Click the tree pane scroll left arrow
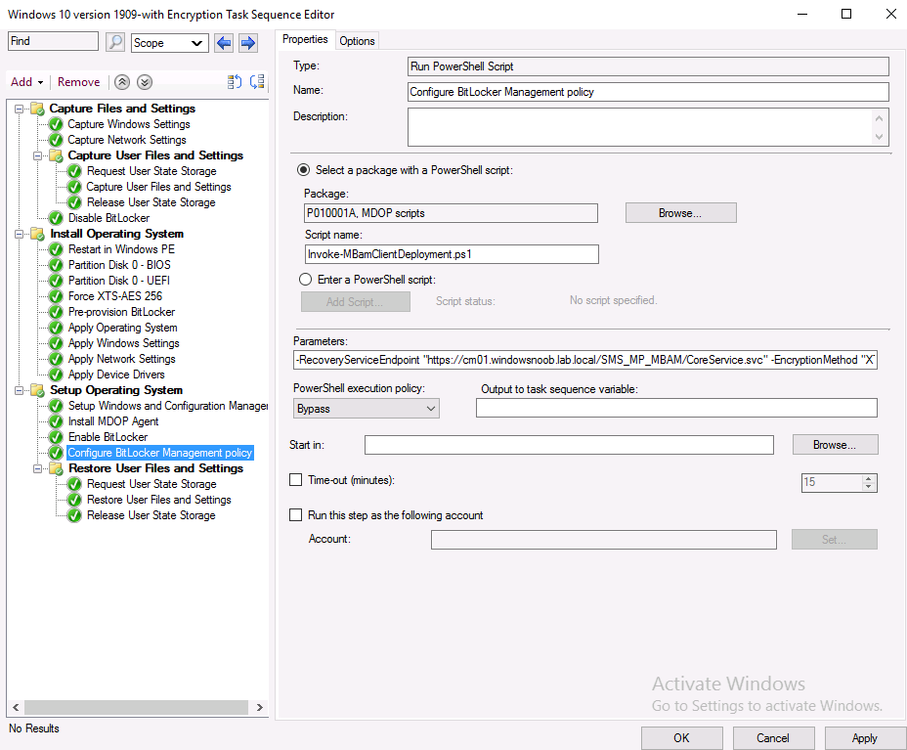This screenshot has width=907, height=750. click(16, 707)
